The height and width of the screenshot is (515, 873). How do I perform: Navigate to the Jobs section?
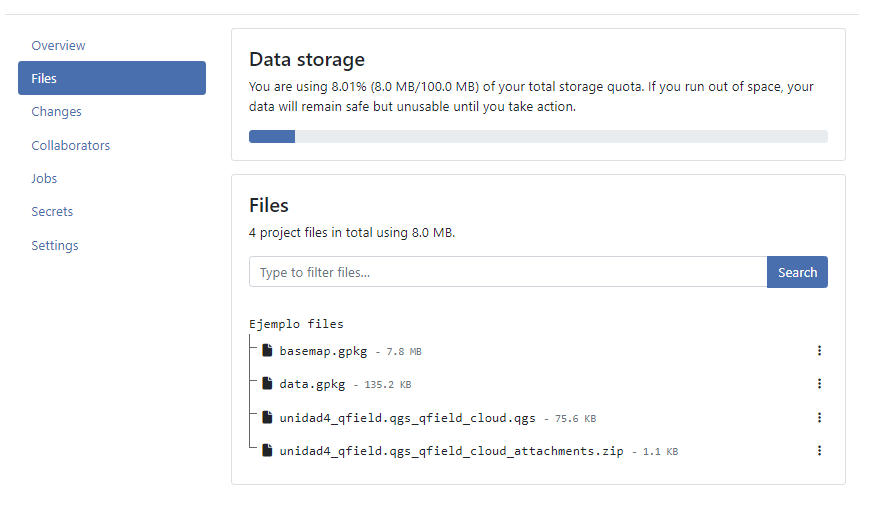click(x=44, y=178)
